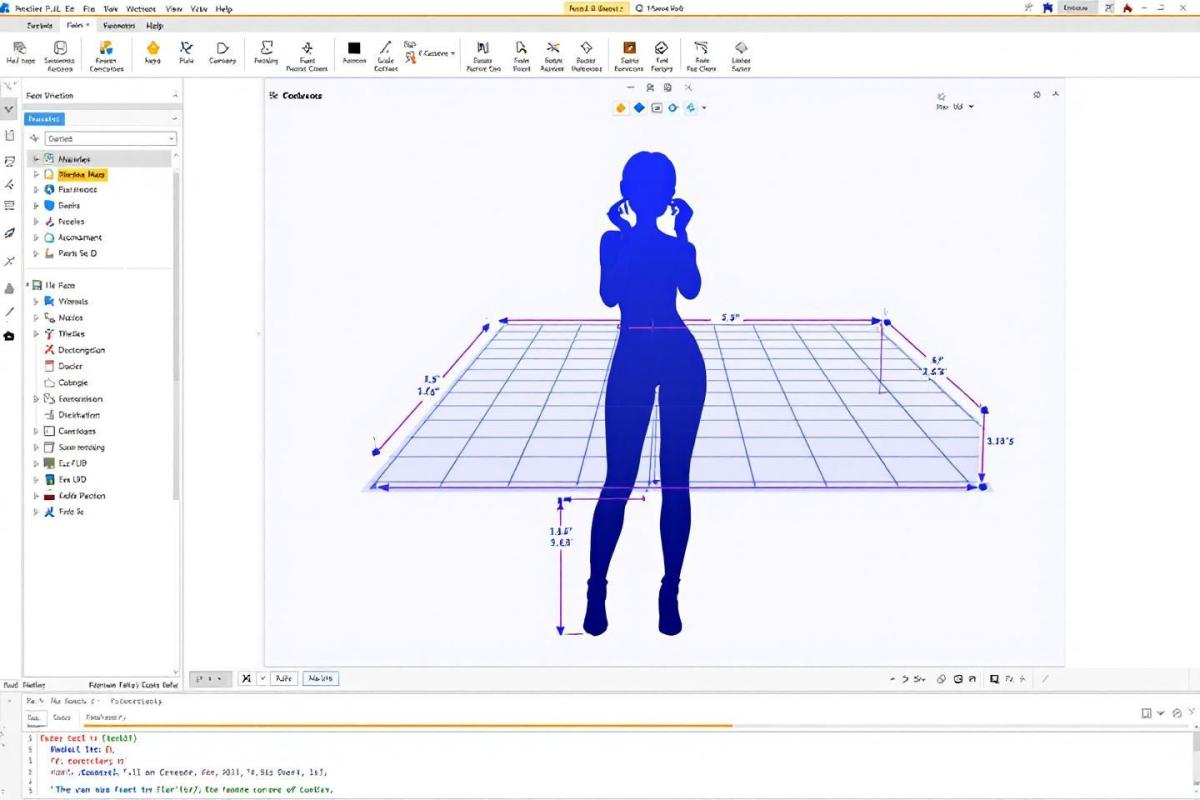This screenshot has width=1200, height=800.
Task: Open the View menu in the menu bar
Action: point(175,8)
